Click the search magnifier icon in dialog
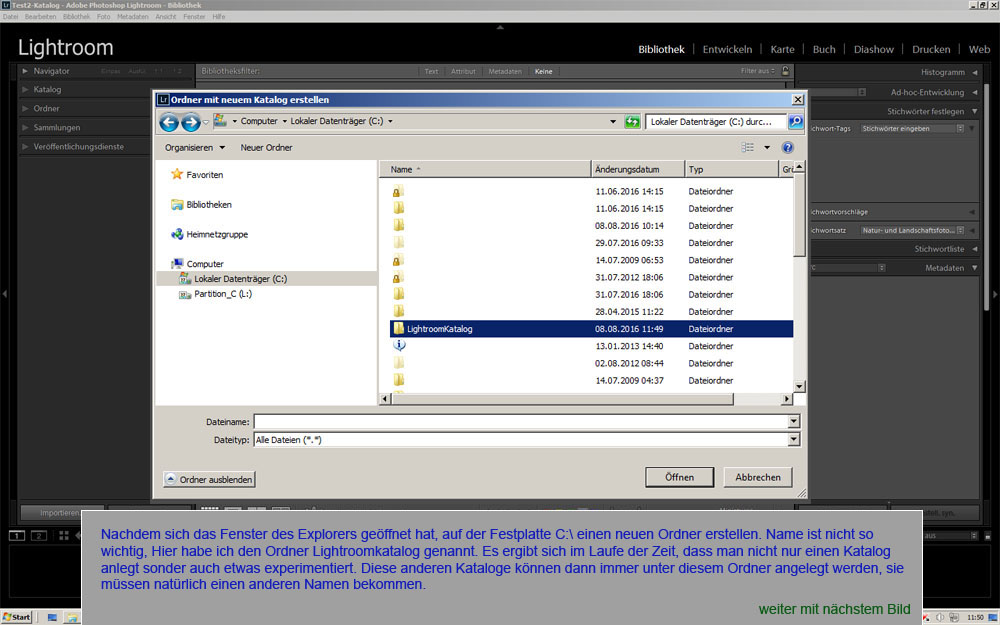The width and height of the screenshot is (1000, 625). [795, 121]
